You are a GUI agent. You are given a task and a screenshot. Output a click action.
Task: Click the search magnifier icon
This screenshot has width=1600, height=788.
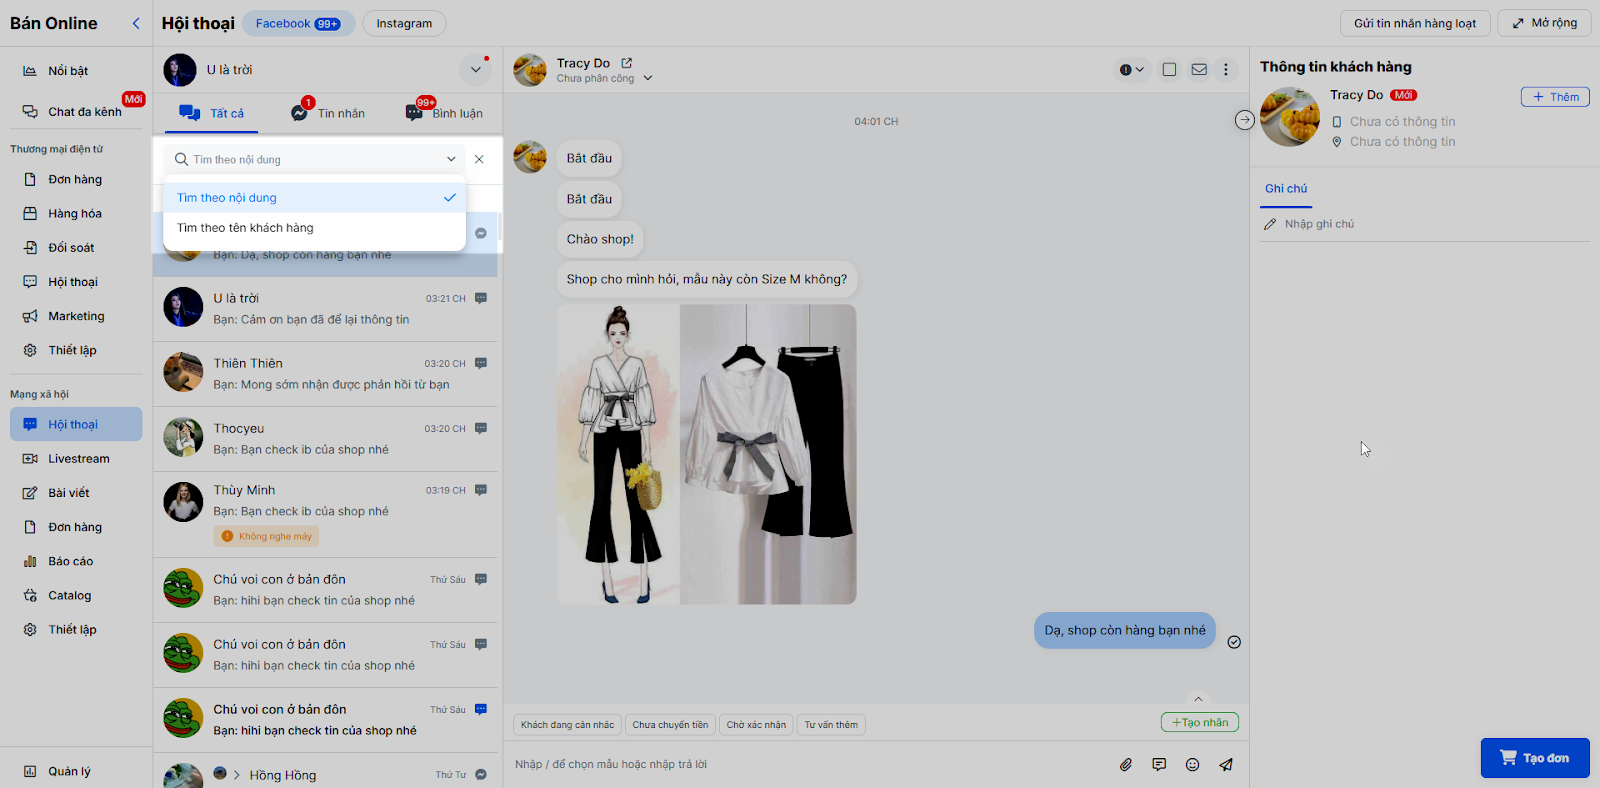click(181, 159)
